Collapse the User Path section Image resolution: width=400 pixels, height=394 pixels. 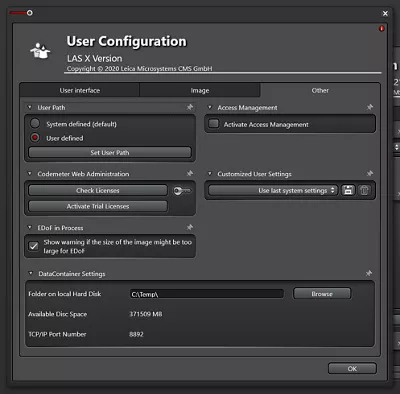tap(30, 108)
